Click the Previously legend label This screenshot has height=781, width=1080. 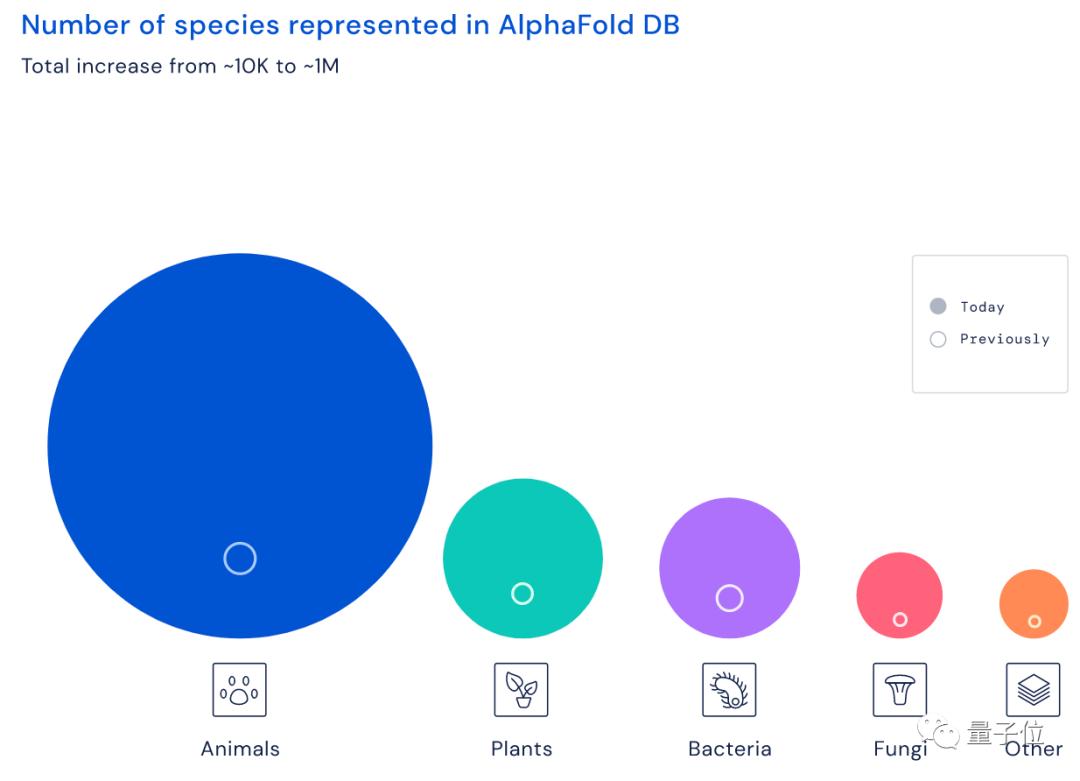[x=1004, y=339]
